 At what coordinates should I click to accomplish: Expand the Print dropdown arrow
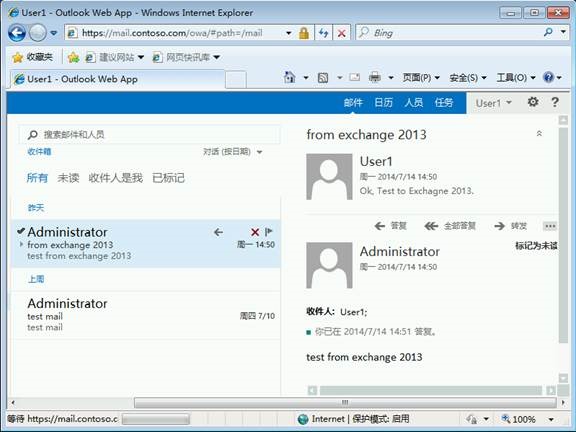(391, 78)
